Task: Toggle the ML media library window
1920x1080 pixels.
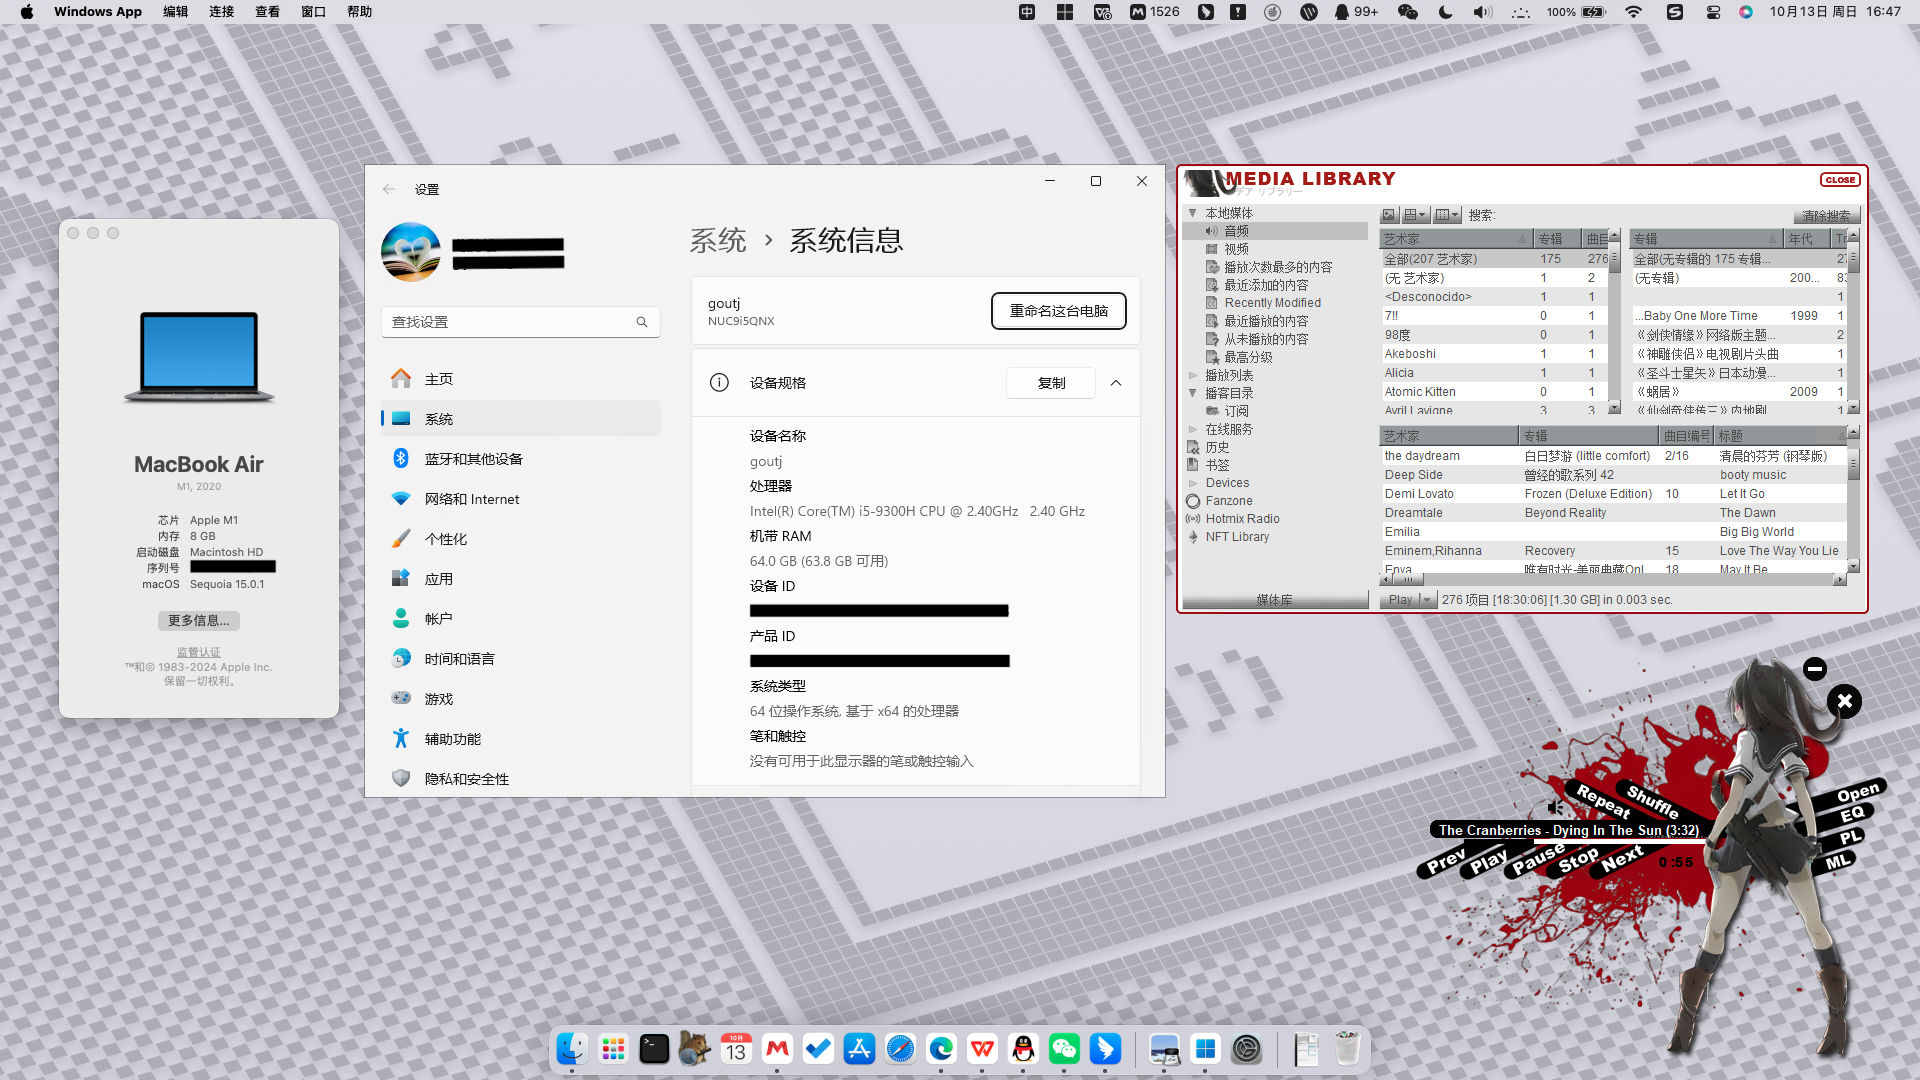Action: coord(1837,861)
